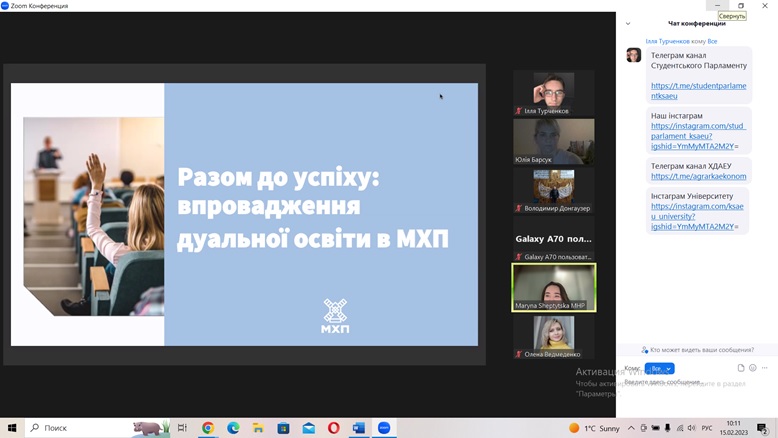Open the emoji picker in chat

753,368
